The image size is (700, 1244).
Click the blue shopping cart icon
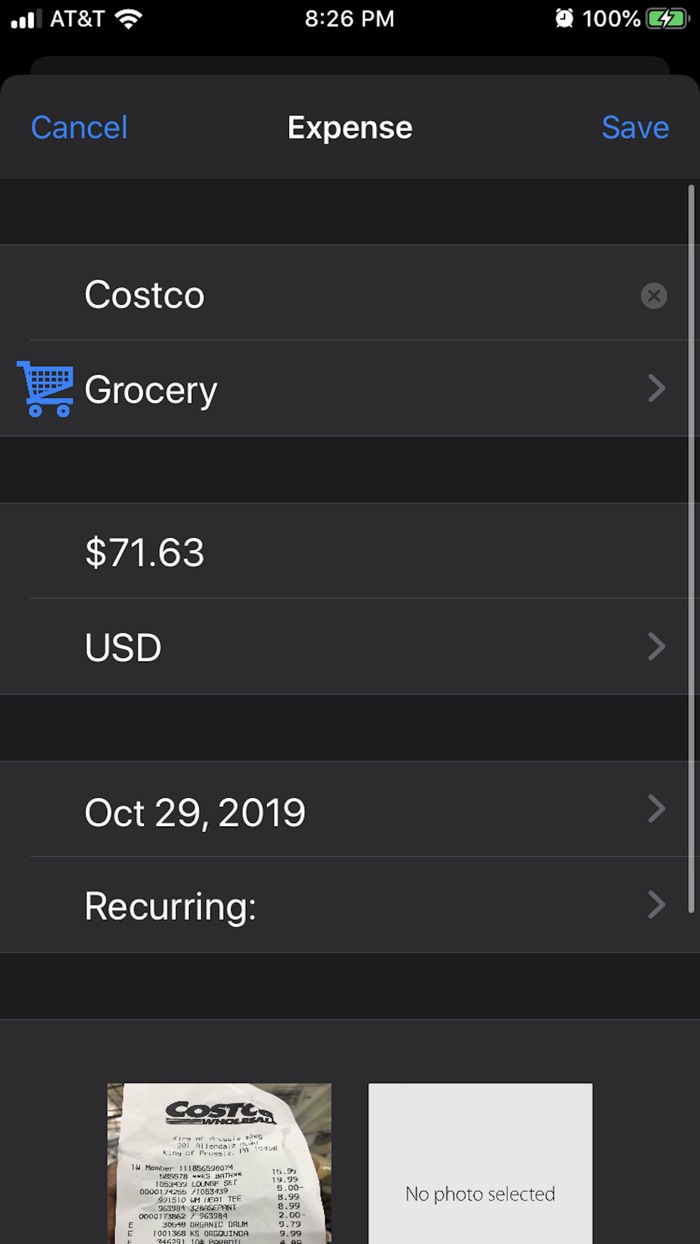click(x=45, y=389)
